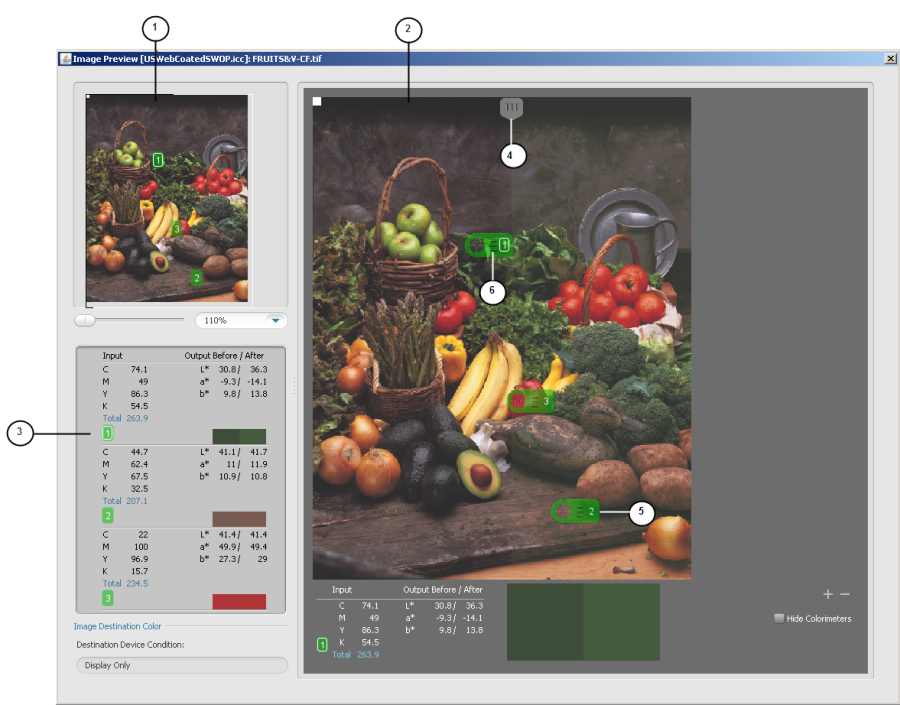This screenshot has width=900, height=705.
Task: Enable the Hide Colorimeters checkbox
Action: 780,618
